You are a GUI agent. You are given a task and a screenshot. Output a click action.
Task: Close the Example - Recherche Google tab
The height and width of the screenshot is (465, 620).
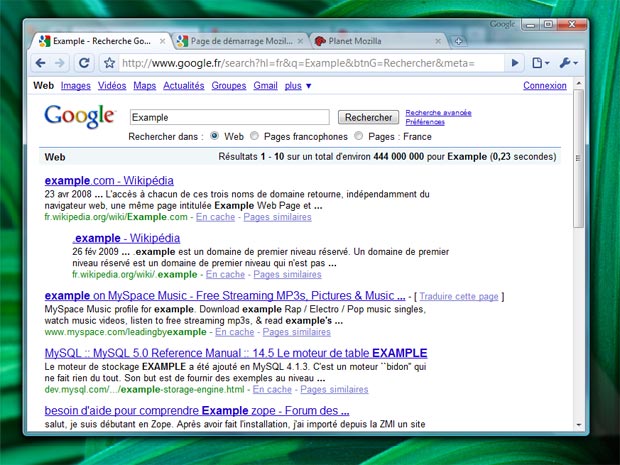tap(162, 41)
